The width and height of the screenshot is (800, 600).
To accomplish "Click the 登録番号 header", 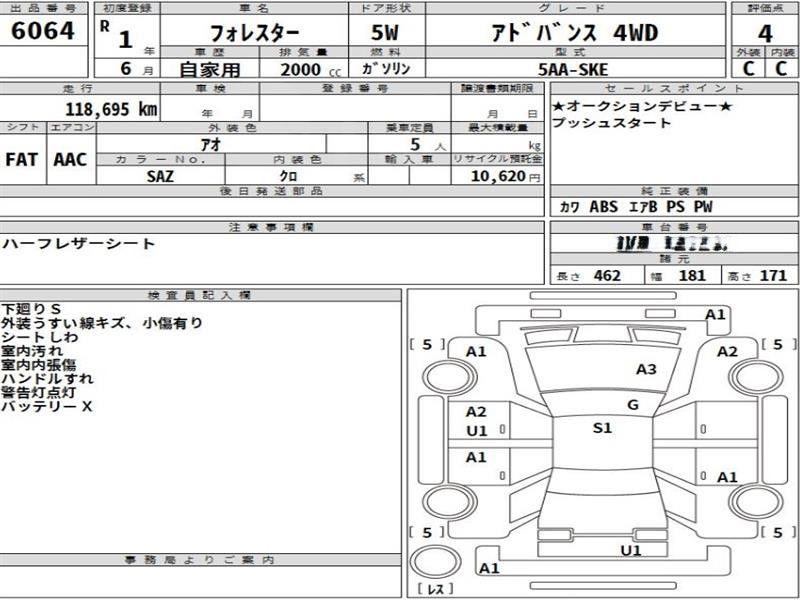I will (355, 88).
